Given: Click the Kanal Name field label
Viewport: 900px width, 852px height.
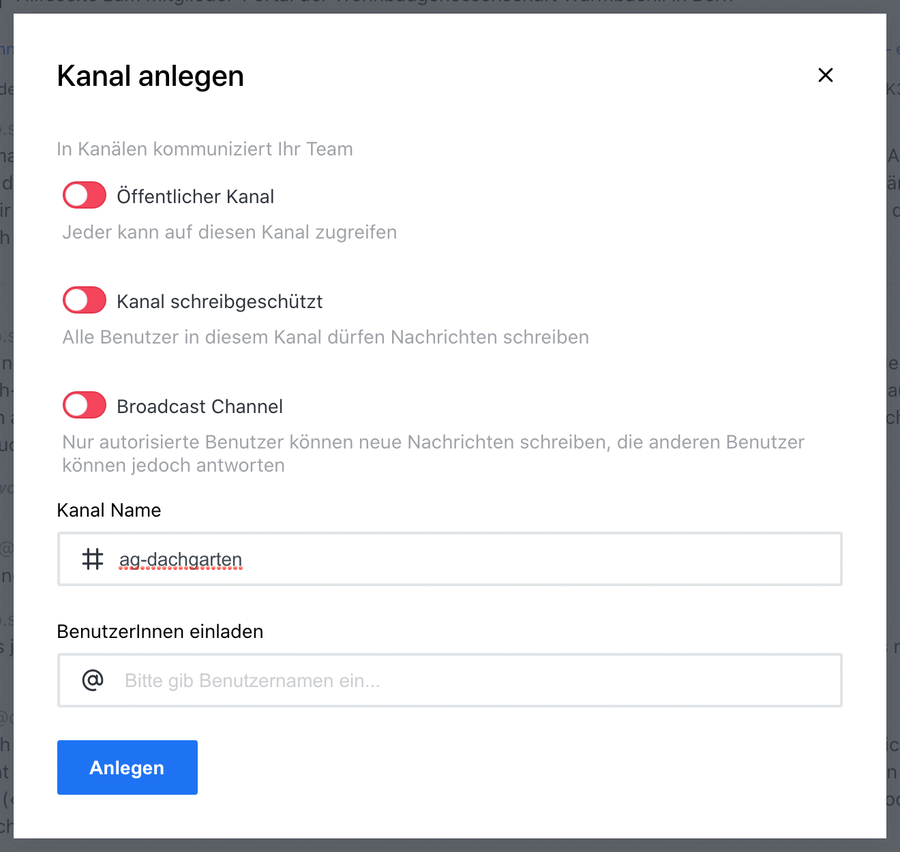Looking at the screenshot, I should click(x=109, y=510).
